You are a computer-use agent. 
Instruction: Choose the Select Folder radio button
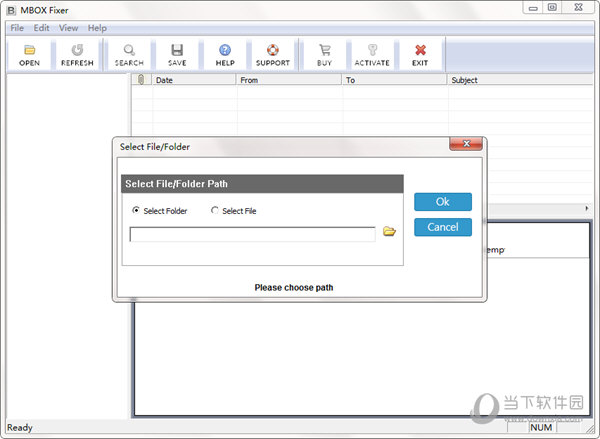pyautogui.click(x=135, y=210)
